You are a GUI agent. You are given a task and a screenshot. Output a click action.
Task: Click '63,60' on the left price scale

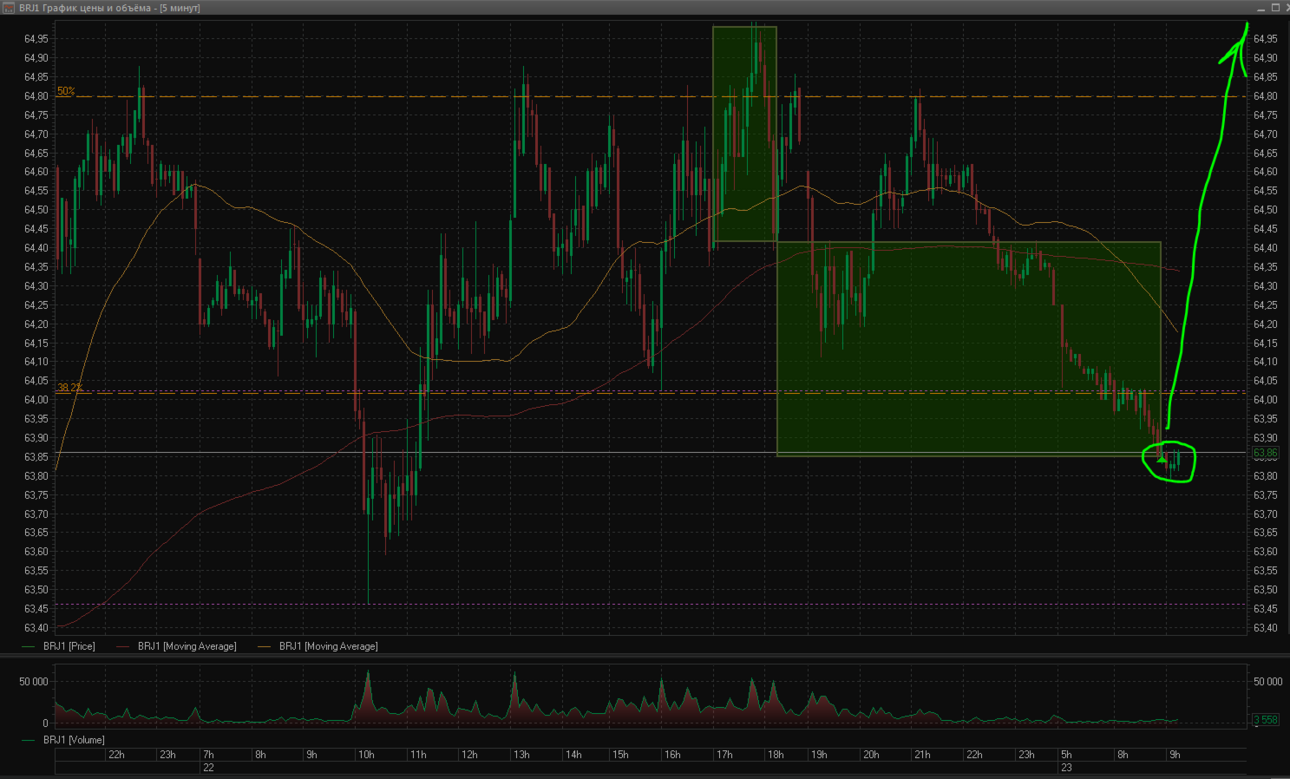click(35, 552)
